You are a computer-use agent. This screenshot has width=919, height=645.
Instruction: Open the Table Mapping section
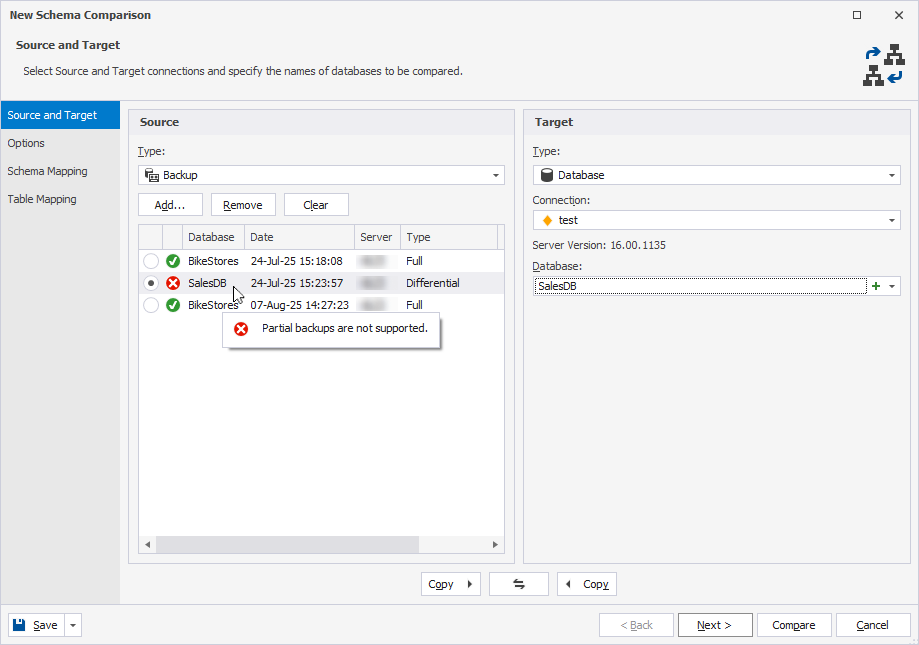click(x=43, y=199)
